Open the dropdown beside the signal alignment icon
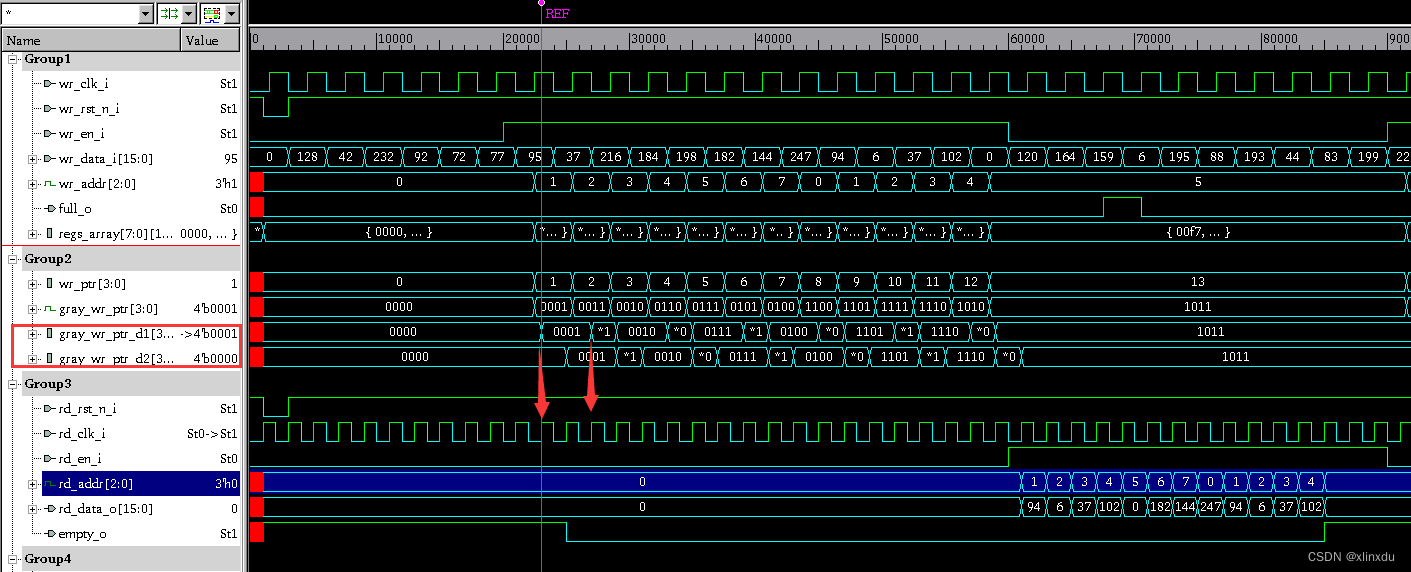Image resolution: width=1411 pixels, height=572 pixels. [189, 13]
